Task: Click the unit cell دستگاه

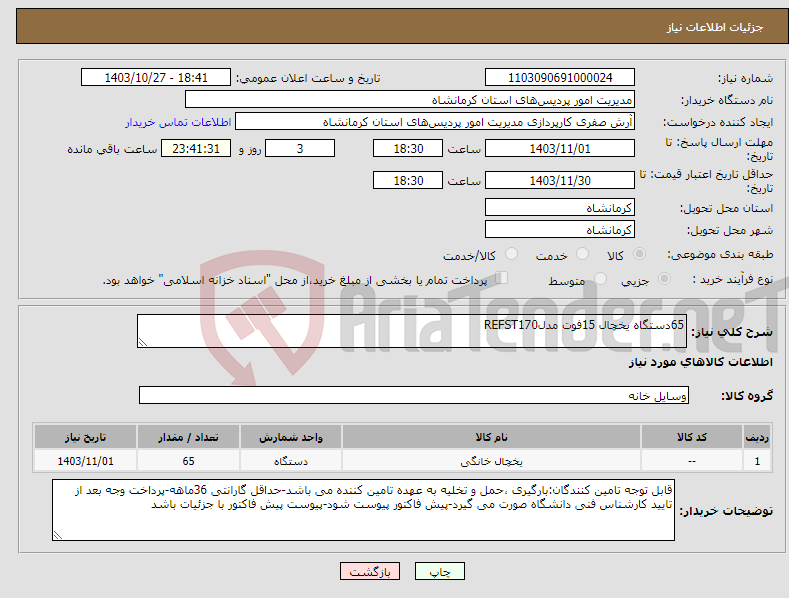Action: click(291, 461)
